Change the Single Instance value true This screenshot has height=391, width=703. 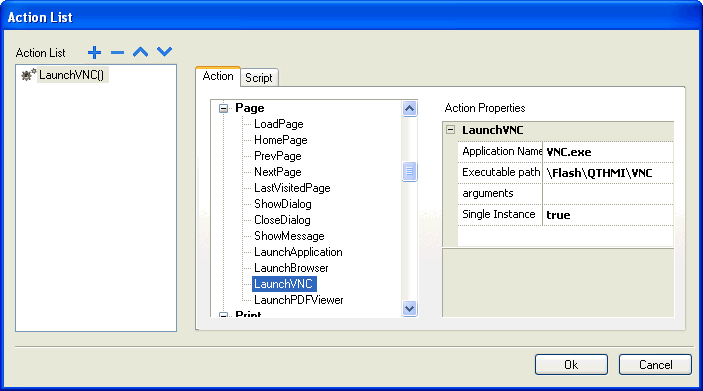[x=608, y=215]
